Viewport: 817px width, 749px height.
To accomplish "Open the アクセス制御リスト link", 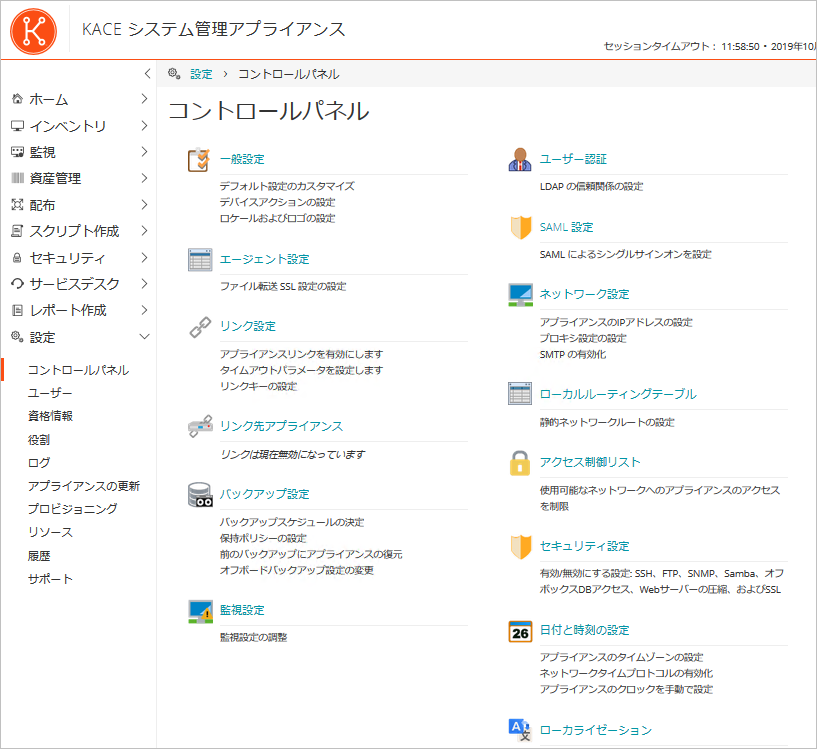I will coord(590,462).
